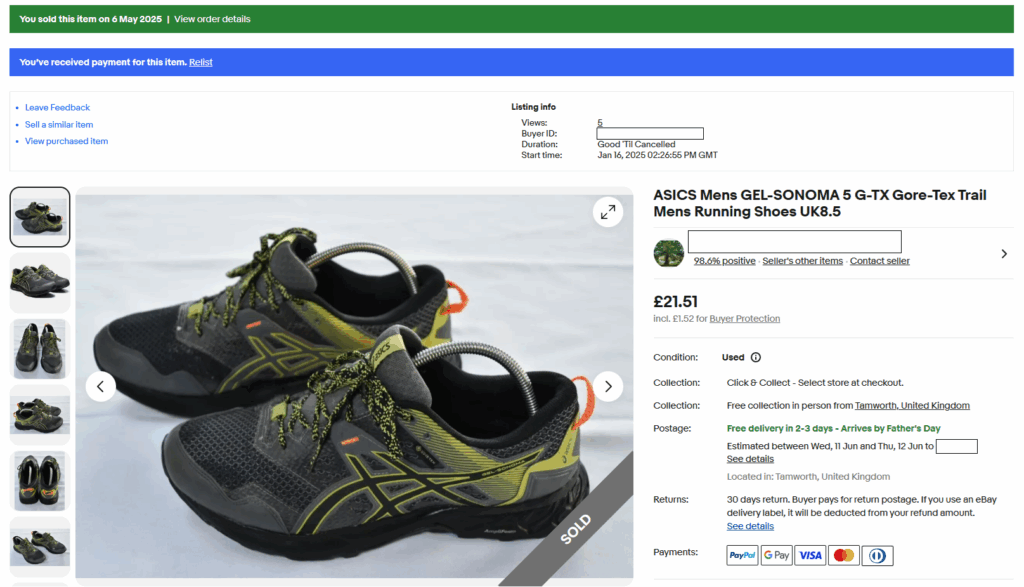The height and width of the screenshot is (587, 1024).
Task: Select sixth thumbnail of shoes
Action: [x=40, y=547]
